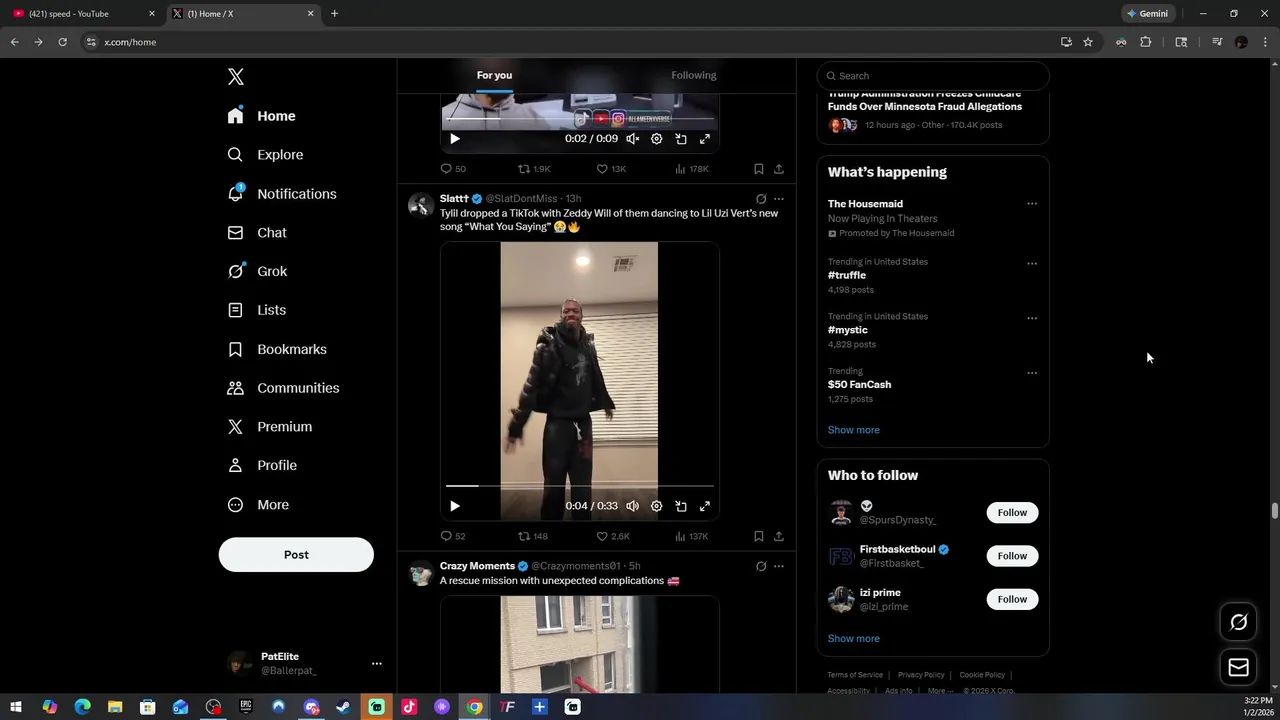Open Chat in the sidebar
Viewport: 1280px width, 720px height.
point(258,232)
